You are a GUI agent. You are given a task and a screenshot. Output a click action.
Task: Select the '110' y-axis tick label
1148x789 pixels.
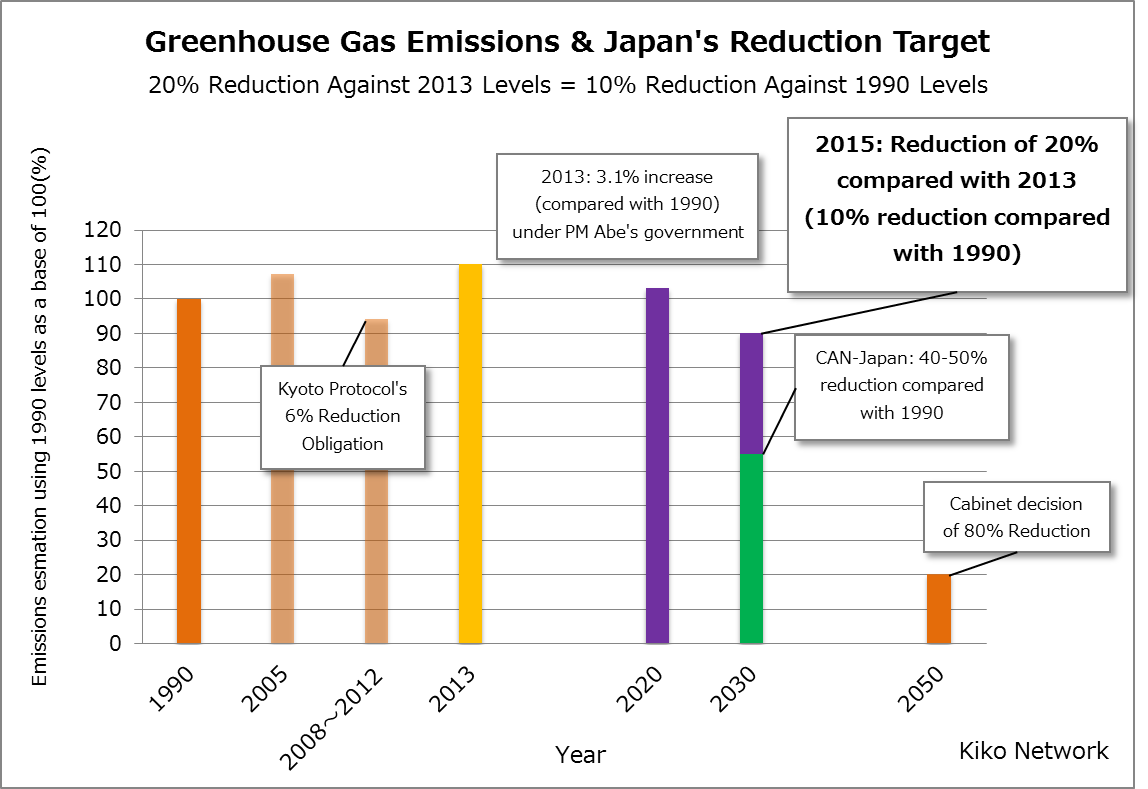click(x=102, y=264)
